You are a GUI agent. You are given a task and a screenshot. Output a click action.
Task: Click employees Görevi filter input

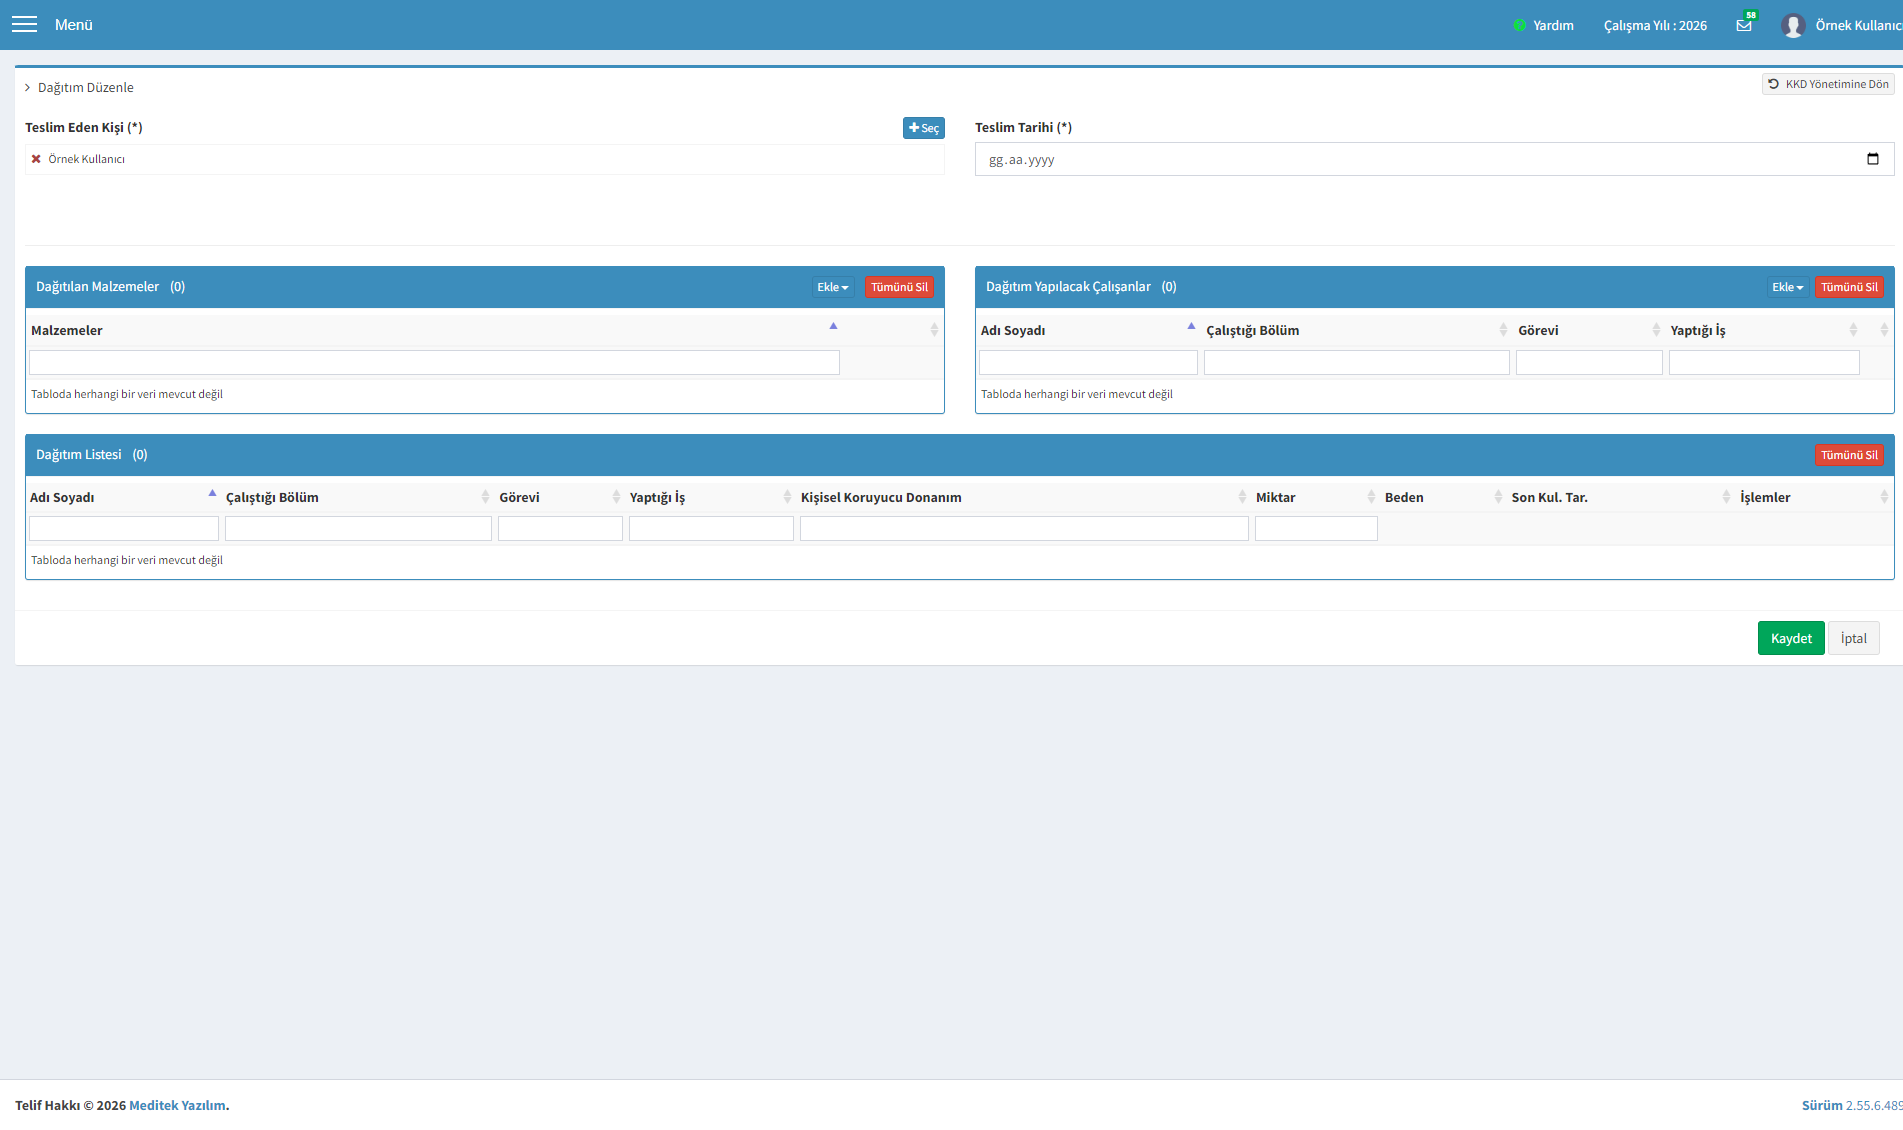(1589, 362)
